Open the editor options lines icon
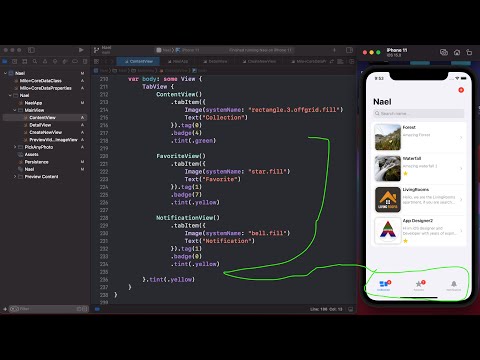 click(340, 61)
